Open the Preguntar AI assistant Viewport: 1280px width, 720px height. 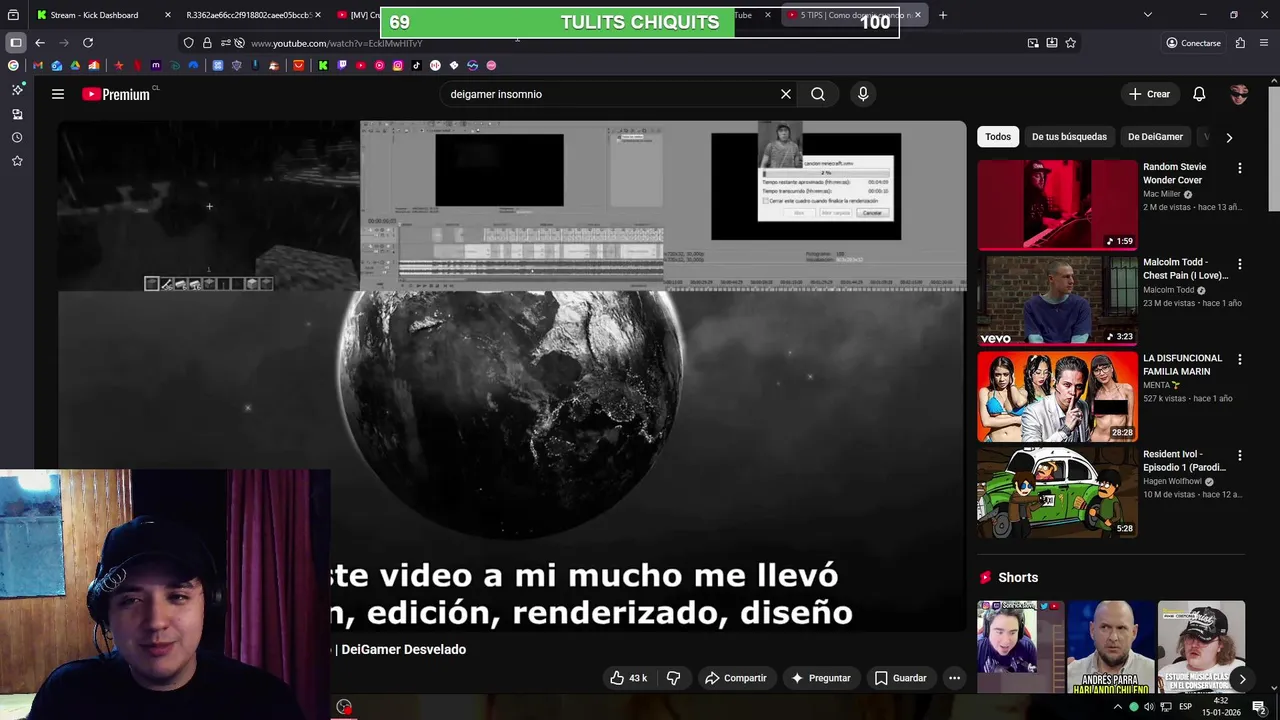tap(820, 678)
